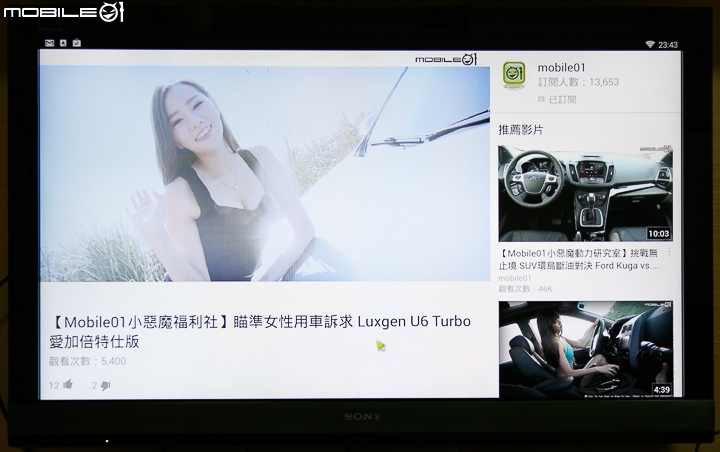This screenshot has width=720, height=452.
Task: Select the 2 dislikes count
Action: (95, 385)
